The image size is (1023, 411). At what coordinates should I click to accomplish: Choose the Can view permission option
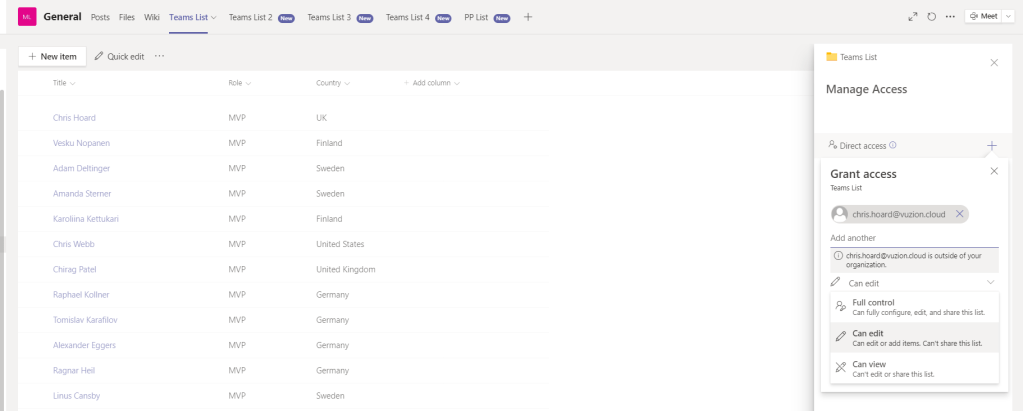914,369
